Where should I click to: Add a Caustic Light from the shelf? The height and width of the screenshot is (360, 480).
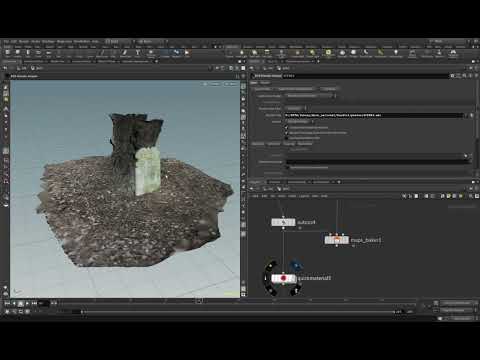pos(366,53)
